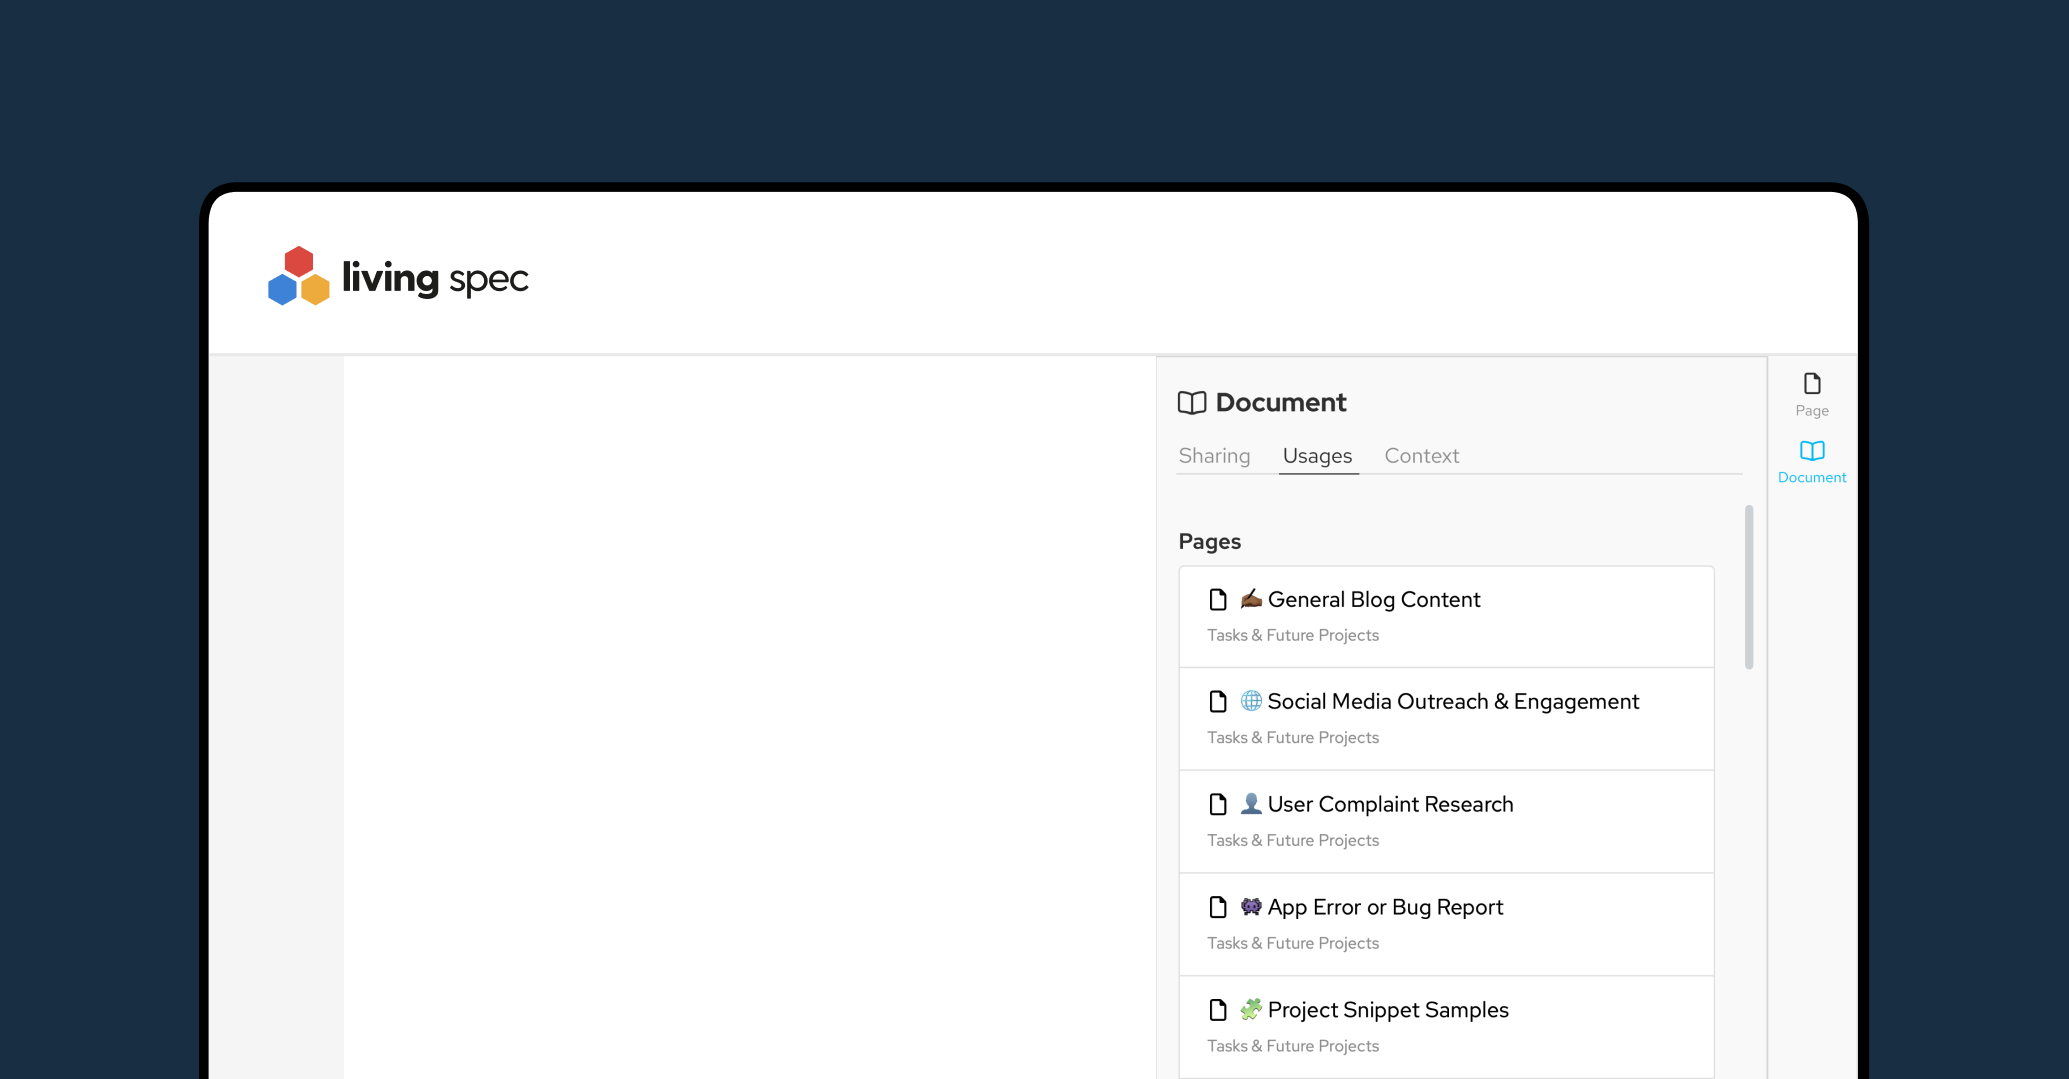2069x1079 pixels.
Task: Switch to the Sharing tab
Action: [1214, 456]
